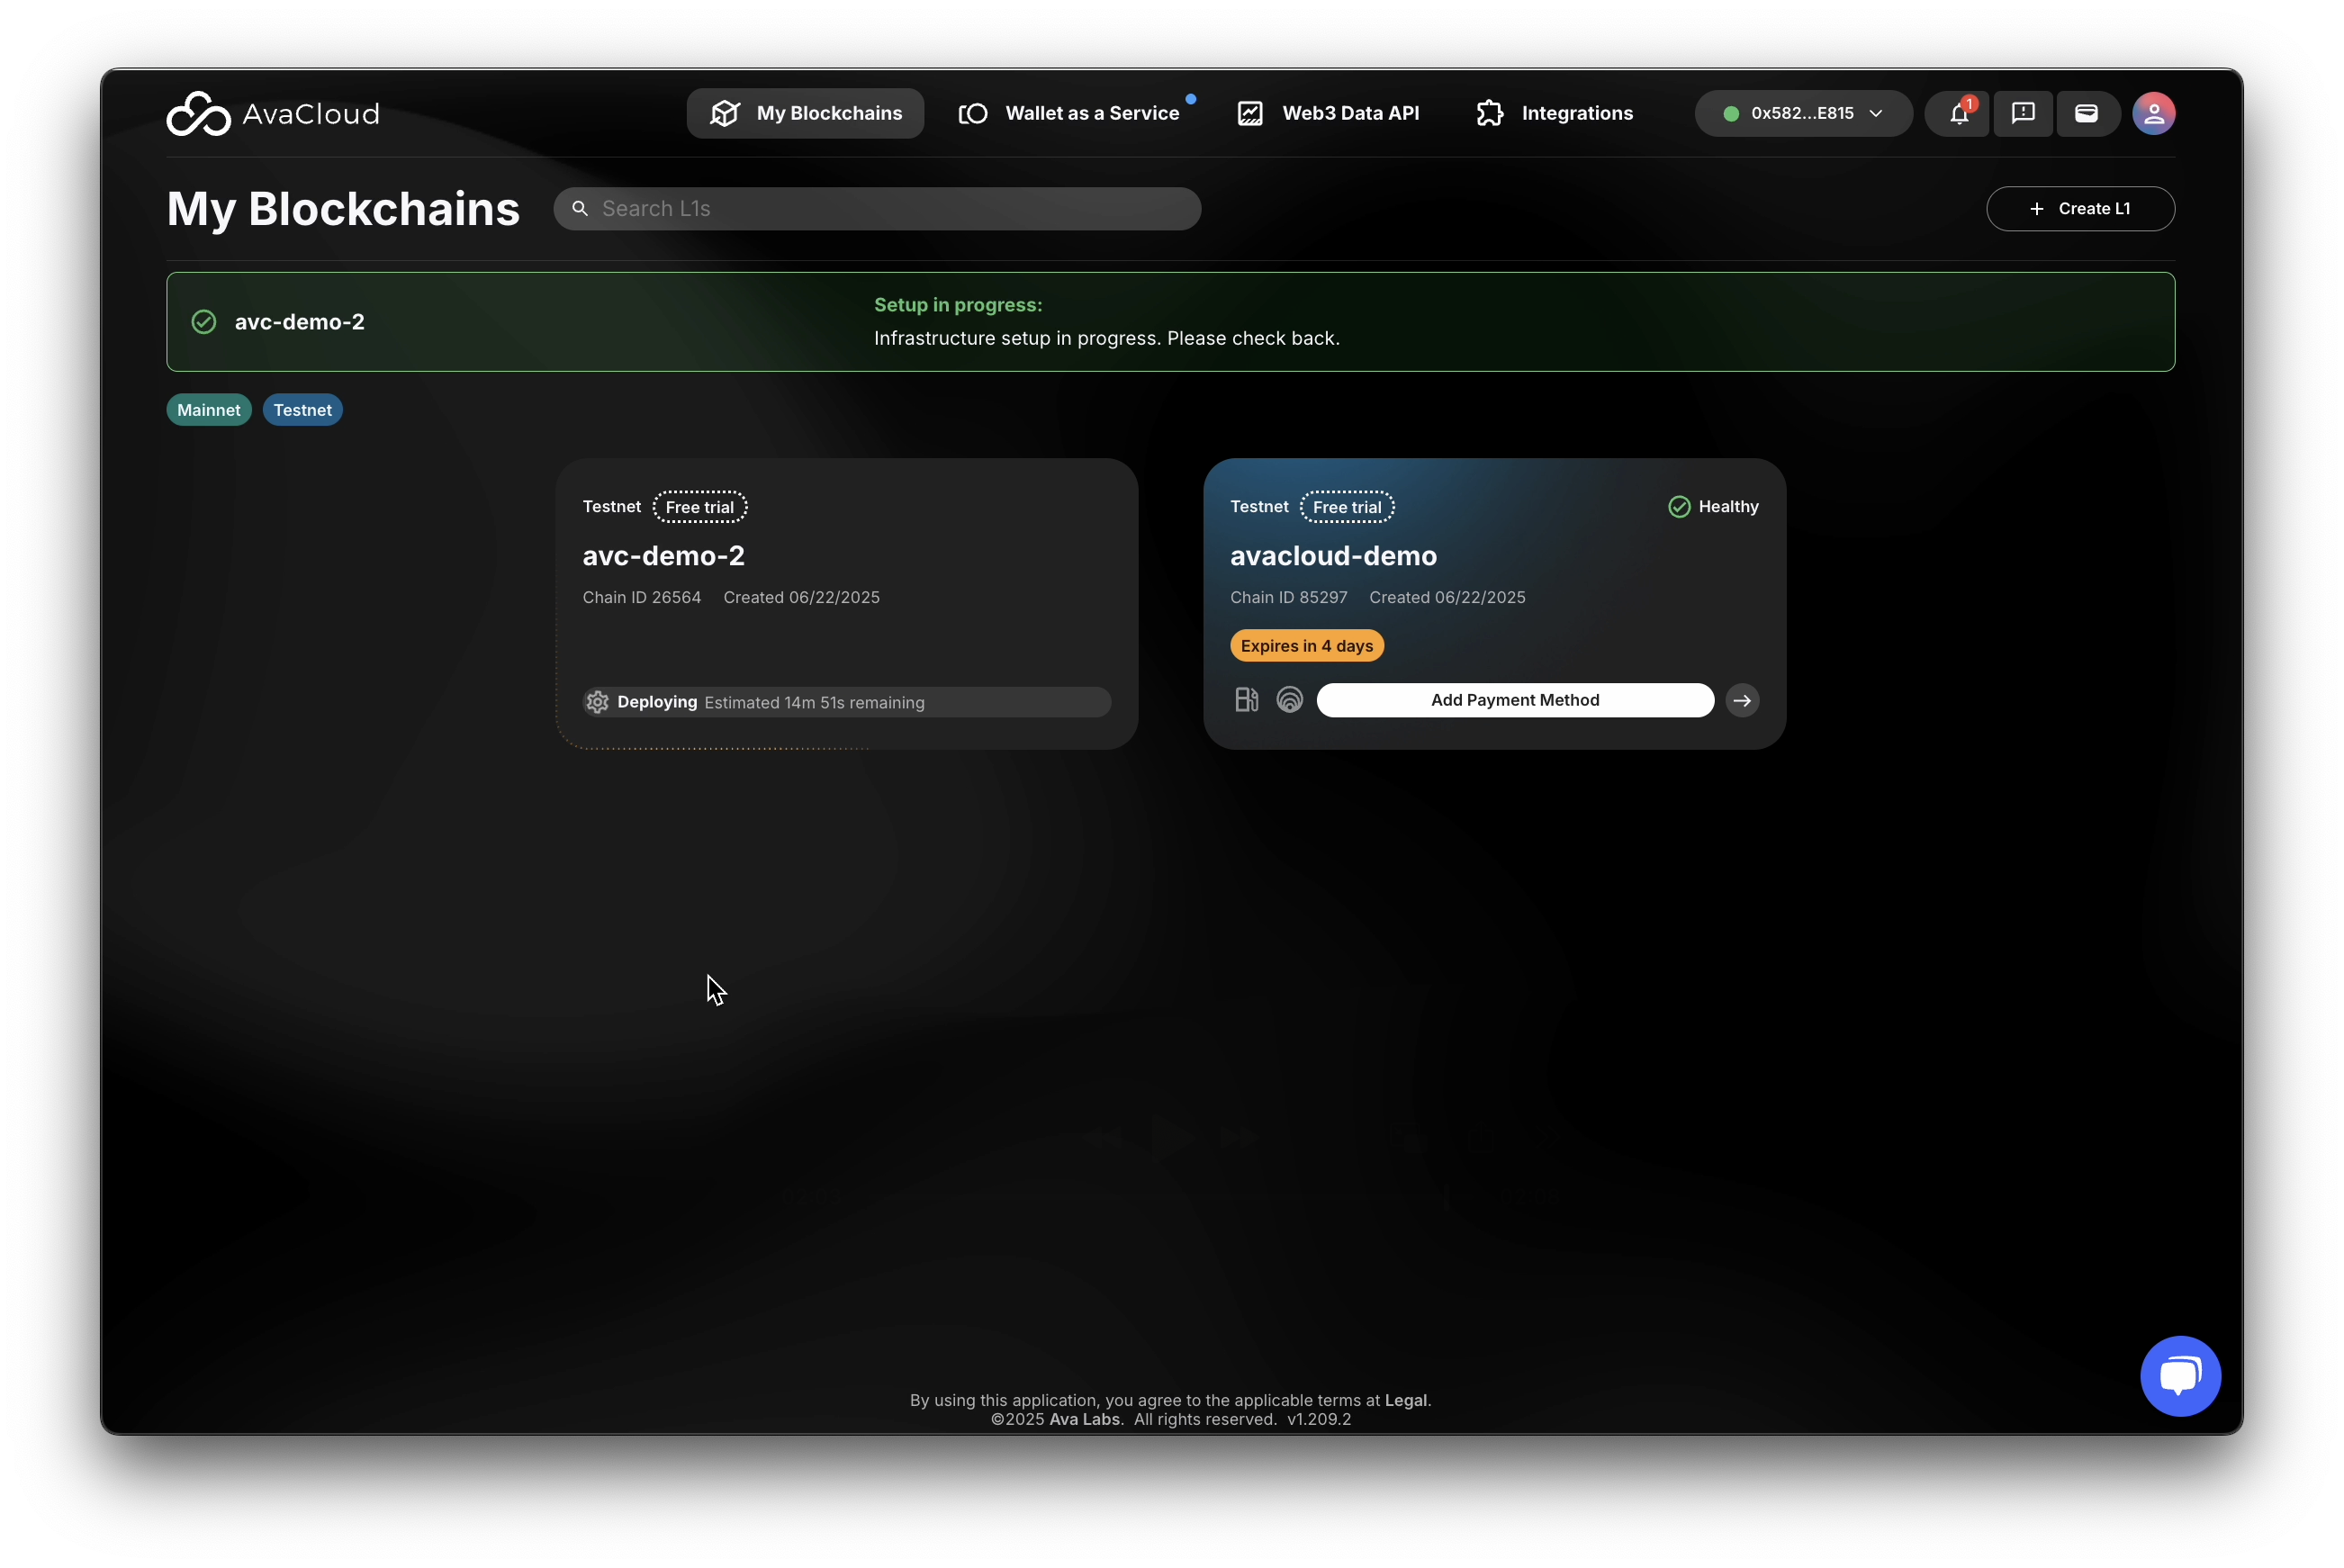Open the billing card icon
This screenshot has height=1568, width=2344.
point(2086,114)
